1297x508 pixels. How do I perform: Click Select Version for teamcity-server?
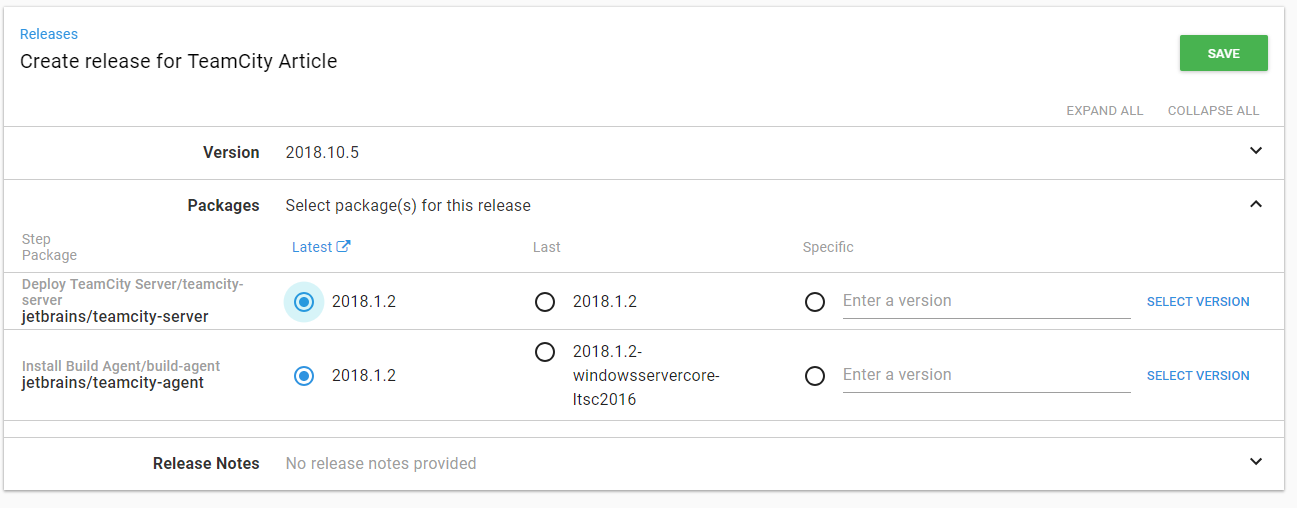[1197, 302]
